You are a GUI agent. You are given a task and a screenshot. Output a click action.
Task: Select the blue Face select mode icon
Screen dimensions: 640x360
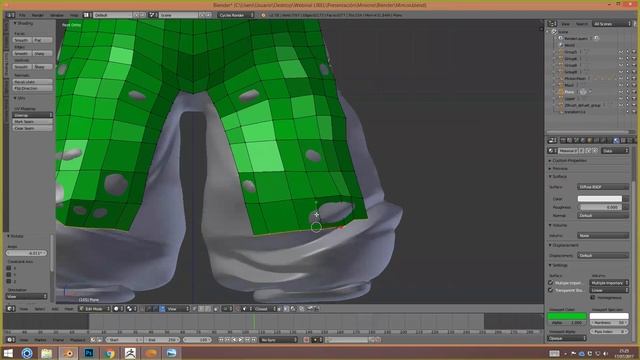(x=162, y=309)
